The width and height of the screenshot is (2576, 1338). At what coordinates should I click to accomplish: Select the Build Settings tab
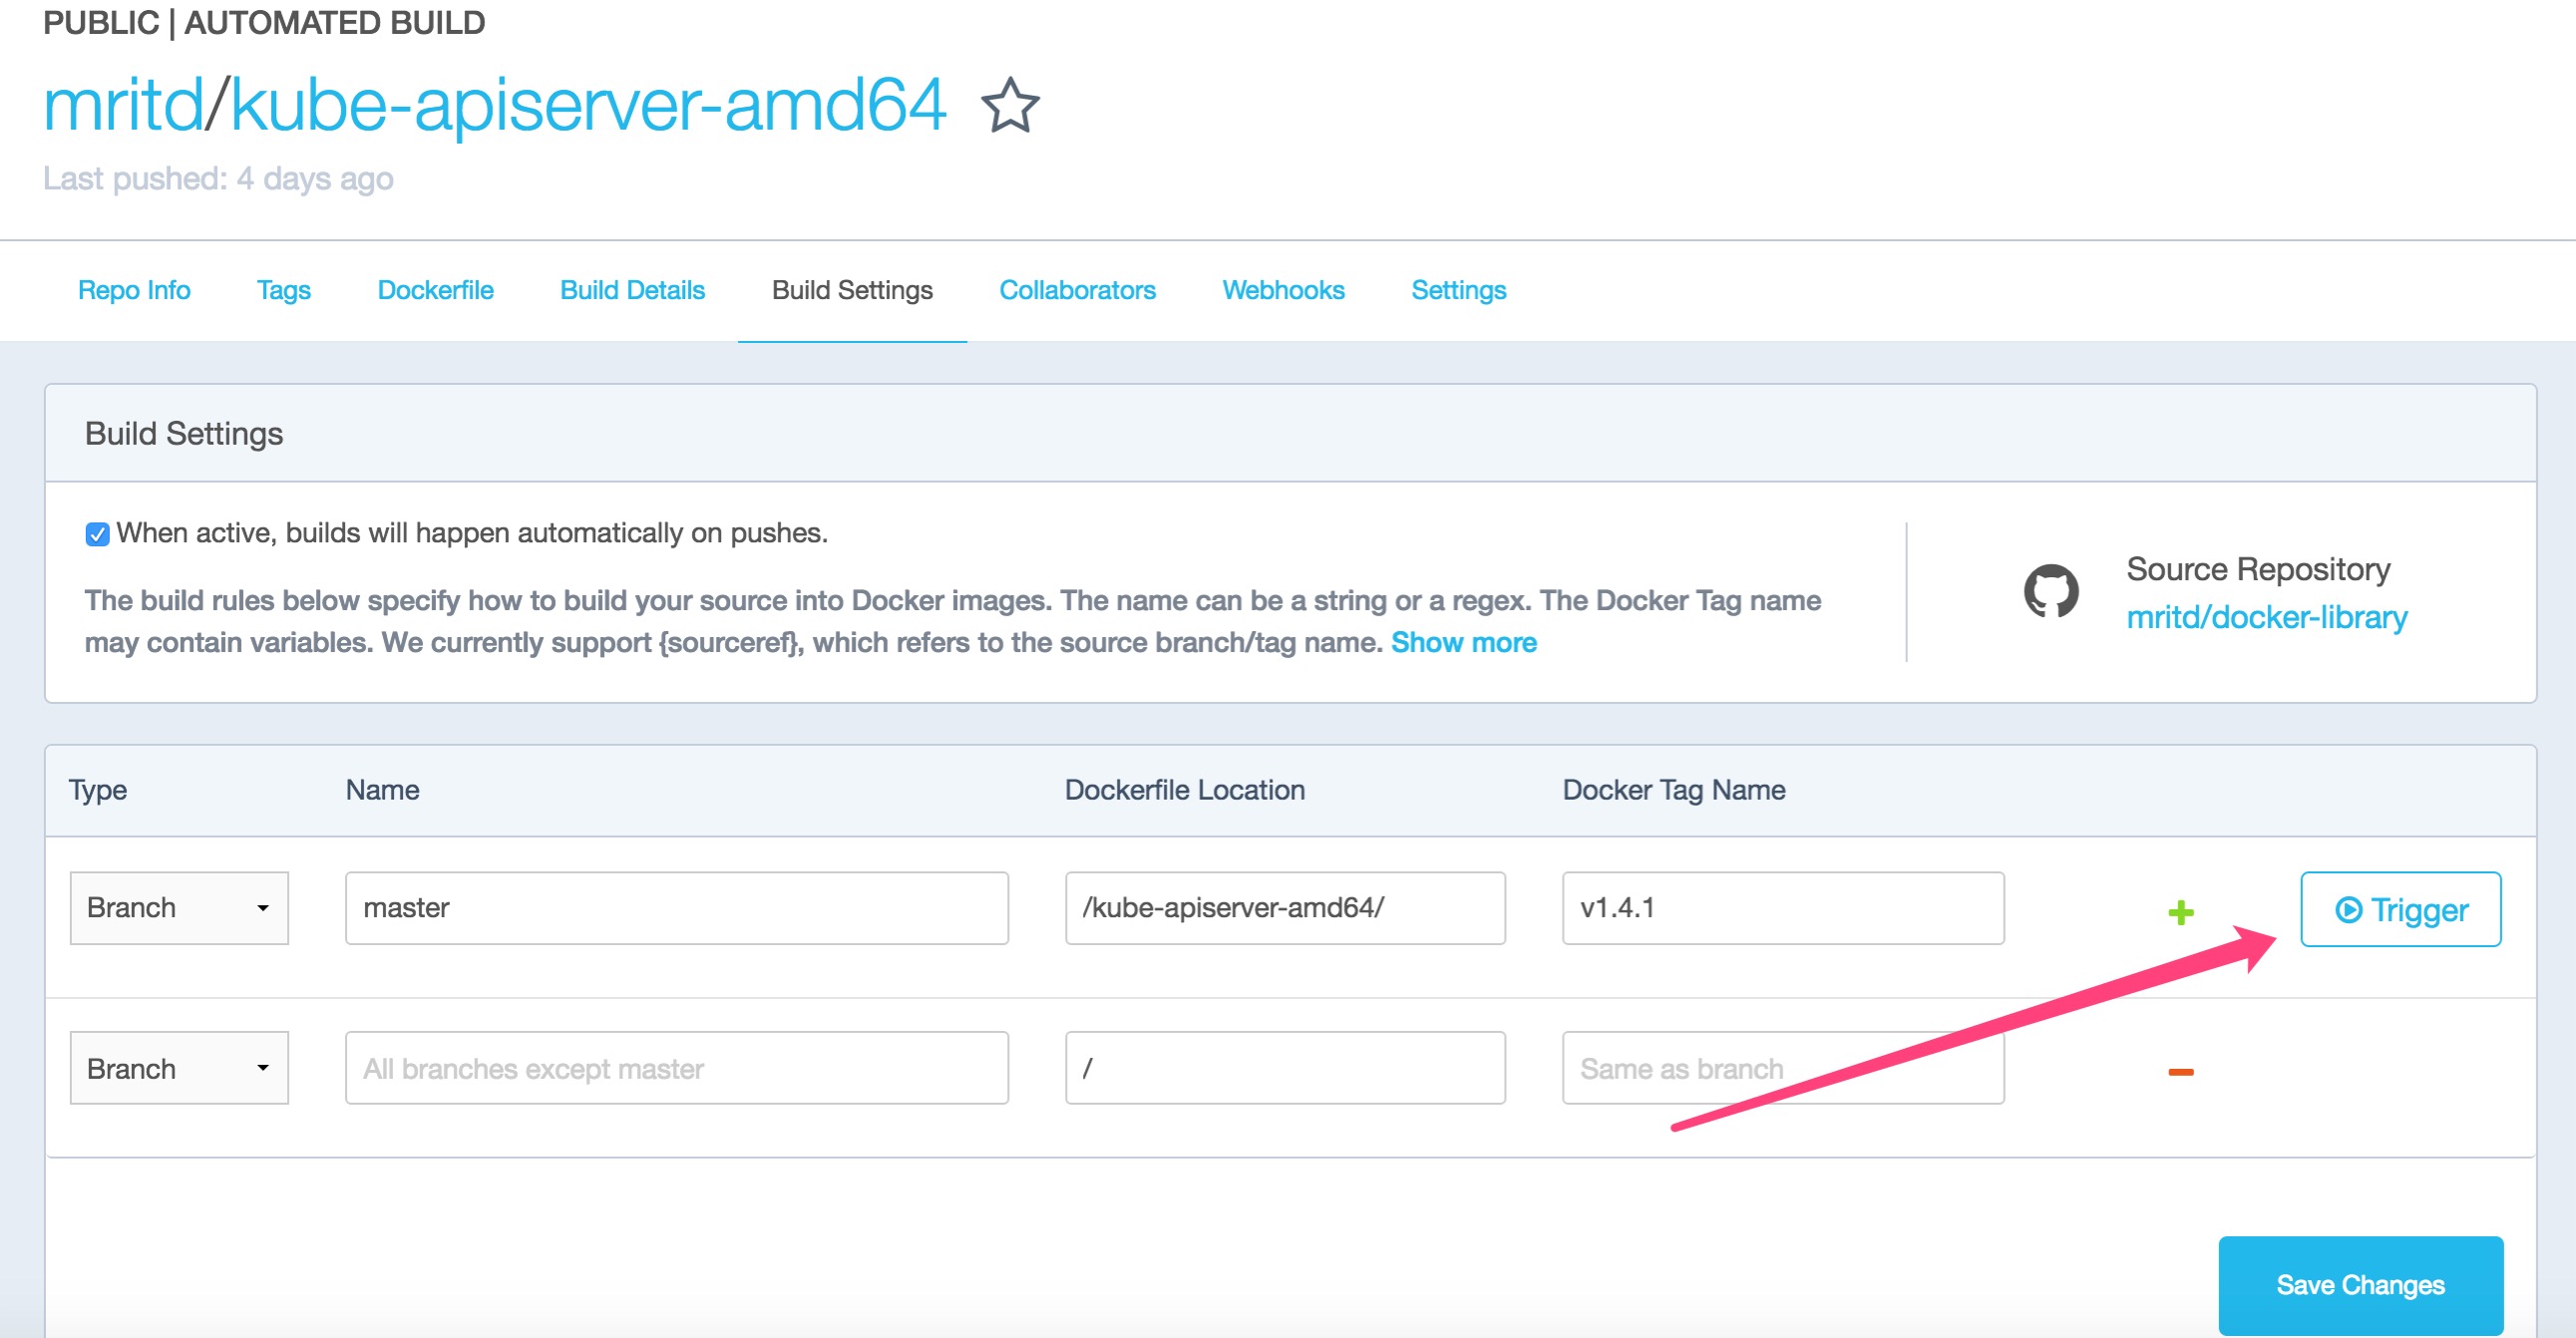point(852,290)
